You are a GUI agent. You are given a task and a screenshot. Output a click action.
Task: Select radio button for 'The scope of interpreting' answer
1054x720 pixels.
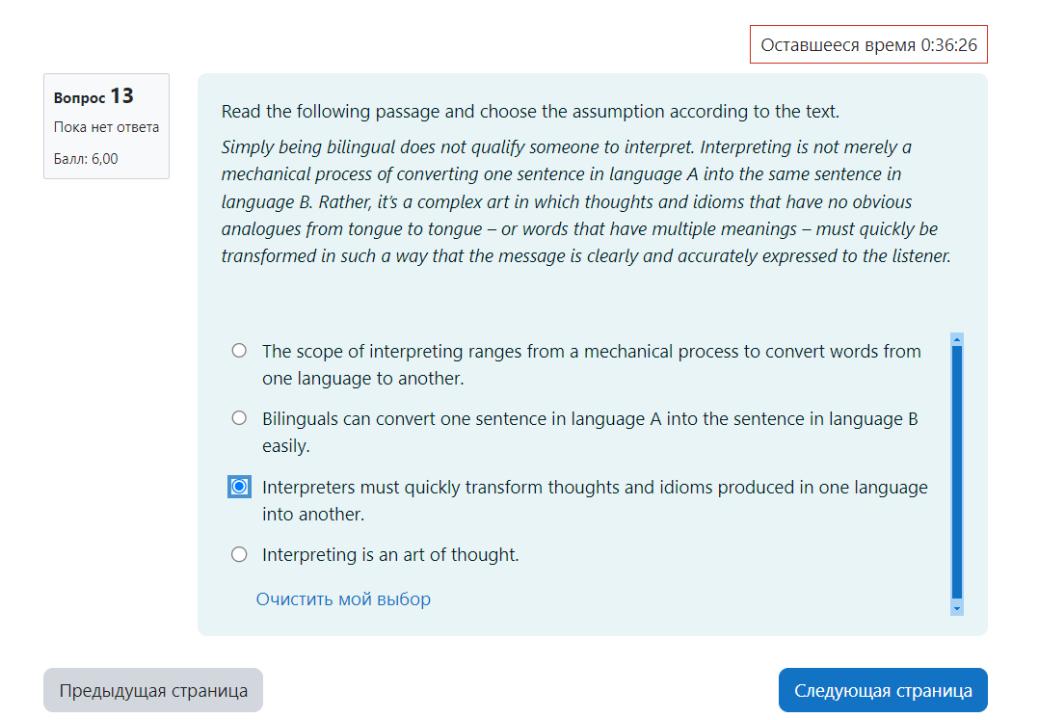(x=239, y=350)
